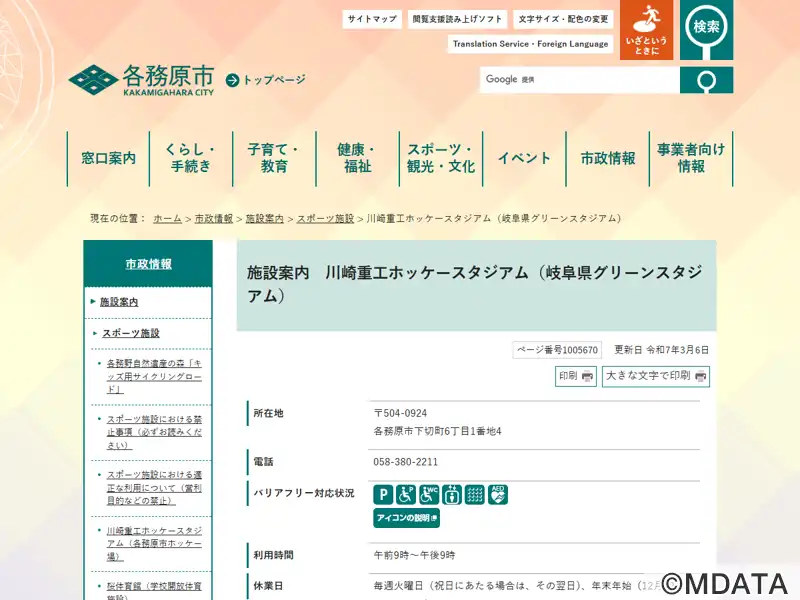
Task: Select 事業者向け情報 in the navigation bar
Action: click(691, 158)
